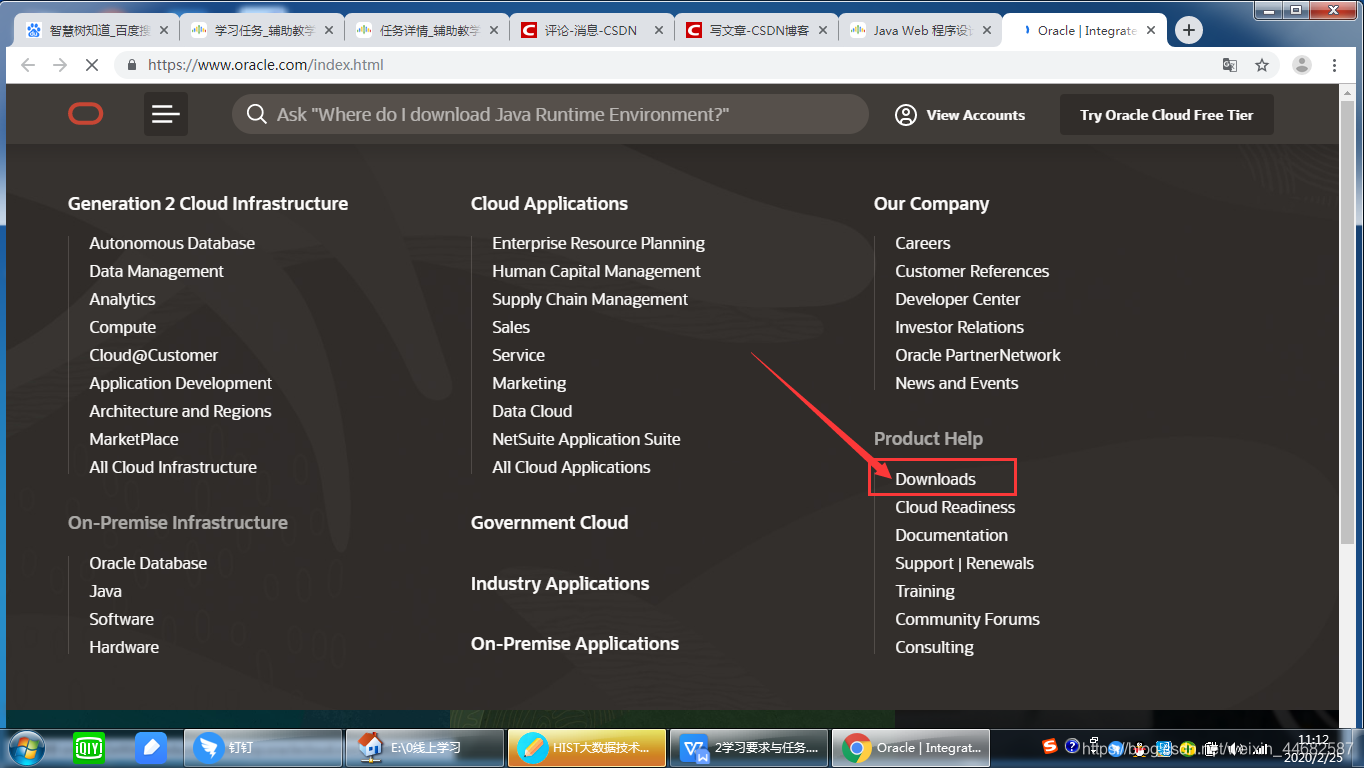Image resolution: width=1364 pixels, height=768 pixels.
Task: Switch to the 写文章-CSDN博客 tab
Action: pos(755,30)
